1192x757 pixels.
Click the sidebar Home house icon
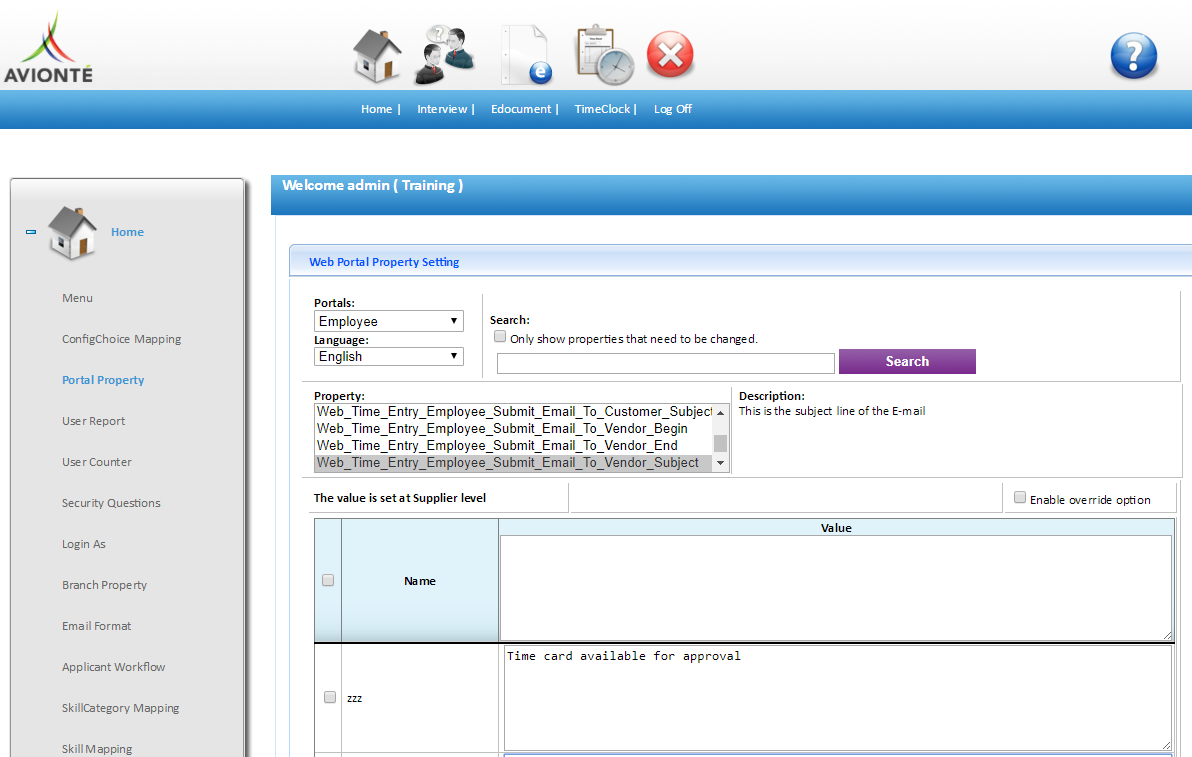(x=72, y=233)
